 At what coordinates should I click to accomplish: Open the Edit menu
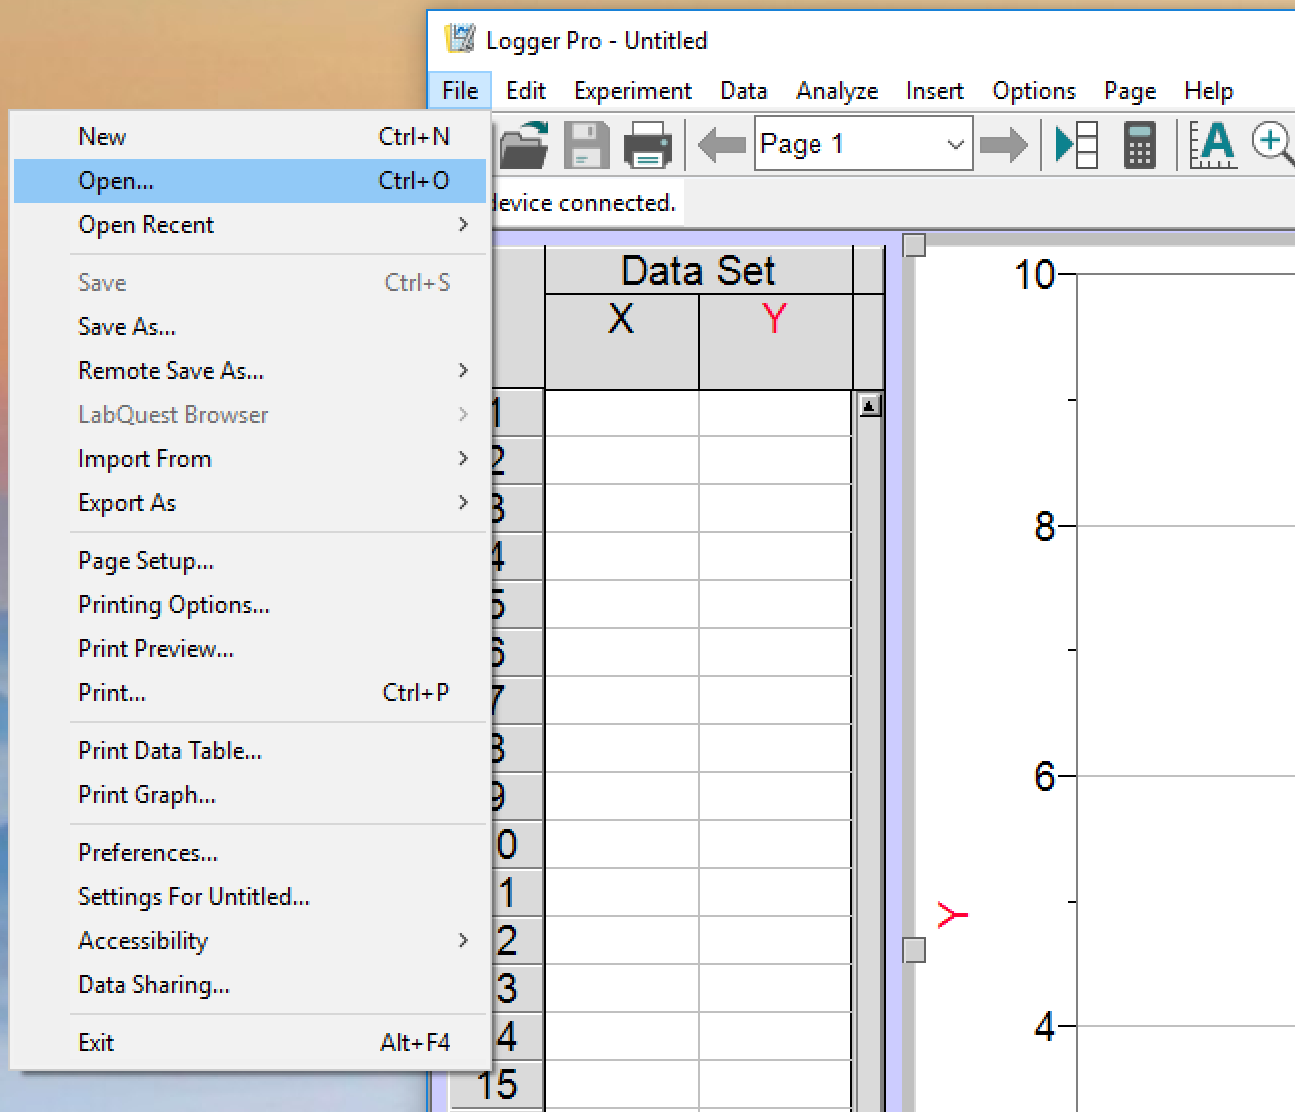(x=526, y=91)
